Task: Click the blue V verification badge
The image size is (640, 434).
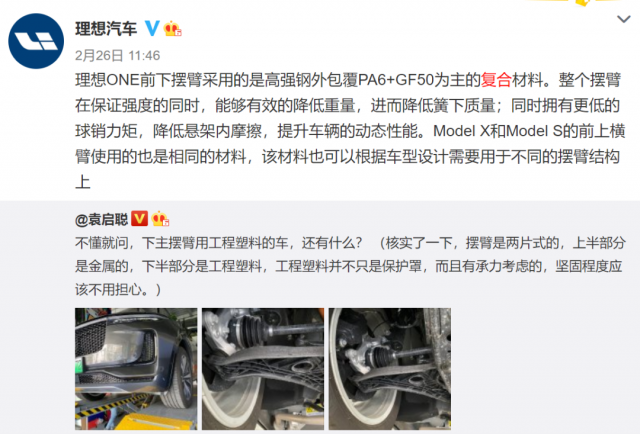Action: pos(152,28)
